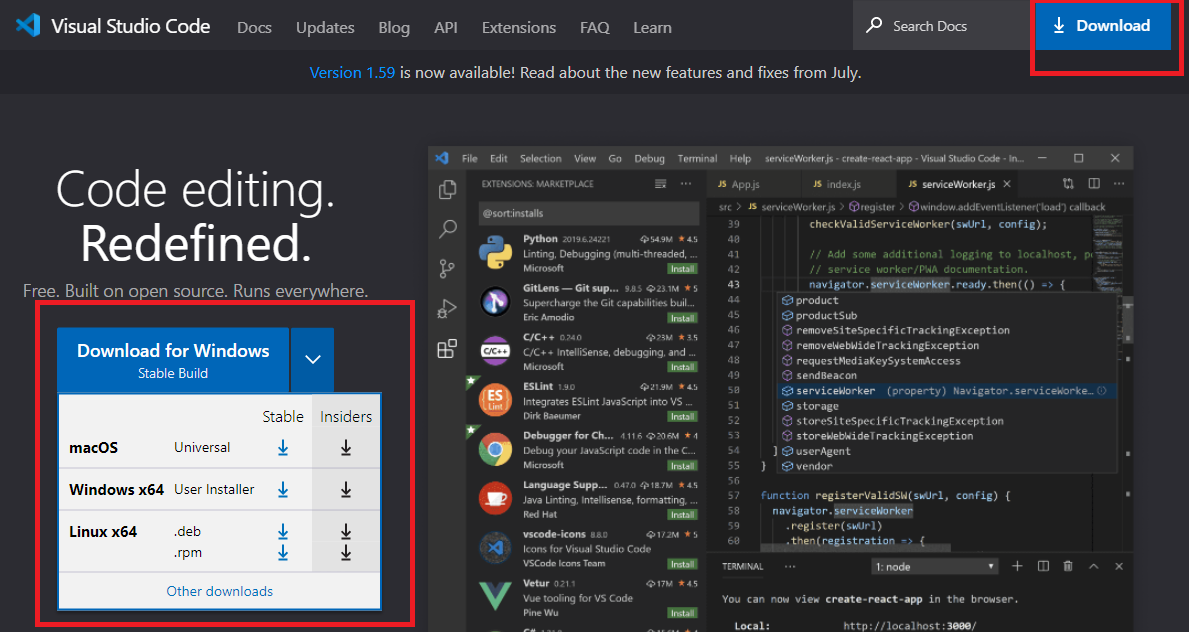Download Windows x64 Insiders build
Viewport: 1189px width, 632px height.
pyautogui.click(x=346, y=490)
